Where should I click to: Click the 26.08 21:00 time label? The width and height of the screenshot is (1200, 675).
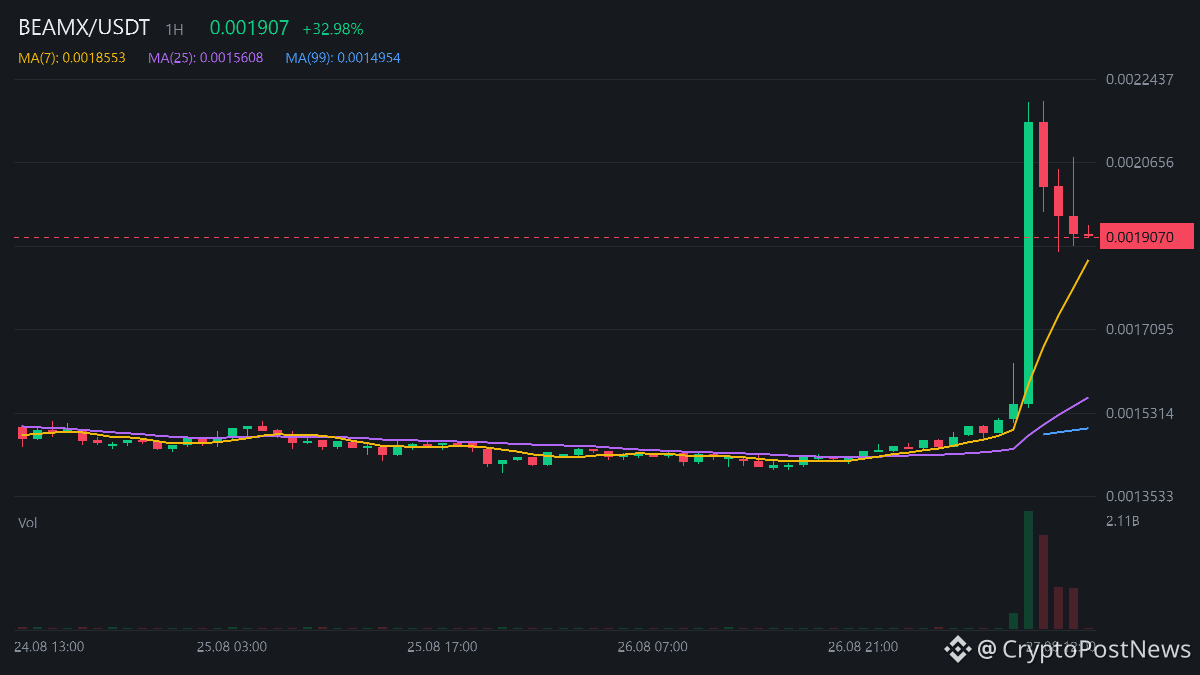coord(863,647)
